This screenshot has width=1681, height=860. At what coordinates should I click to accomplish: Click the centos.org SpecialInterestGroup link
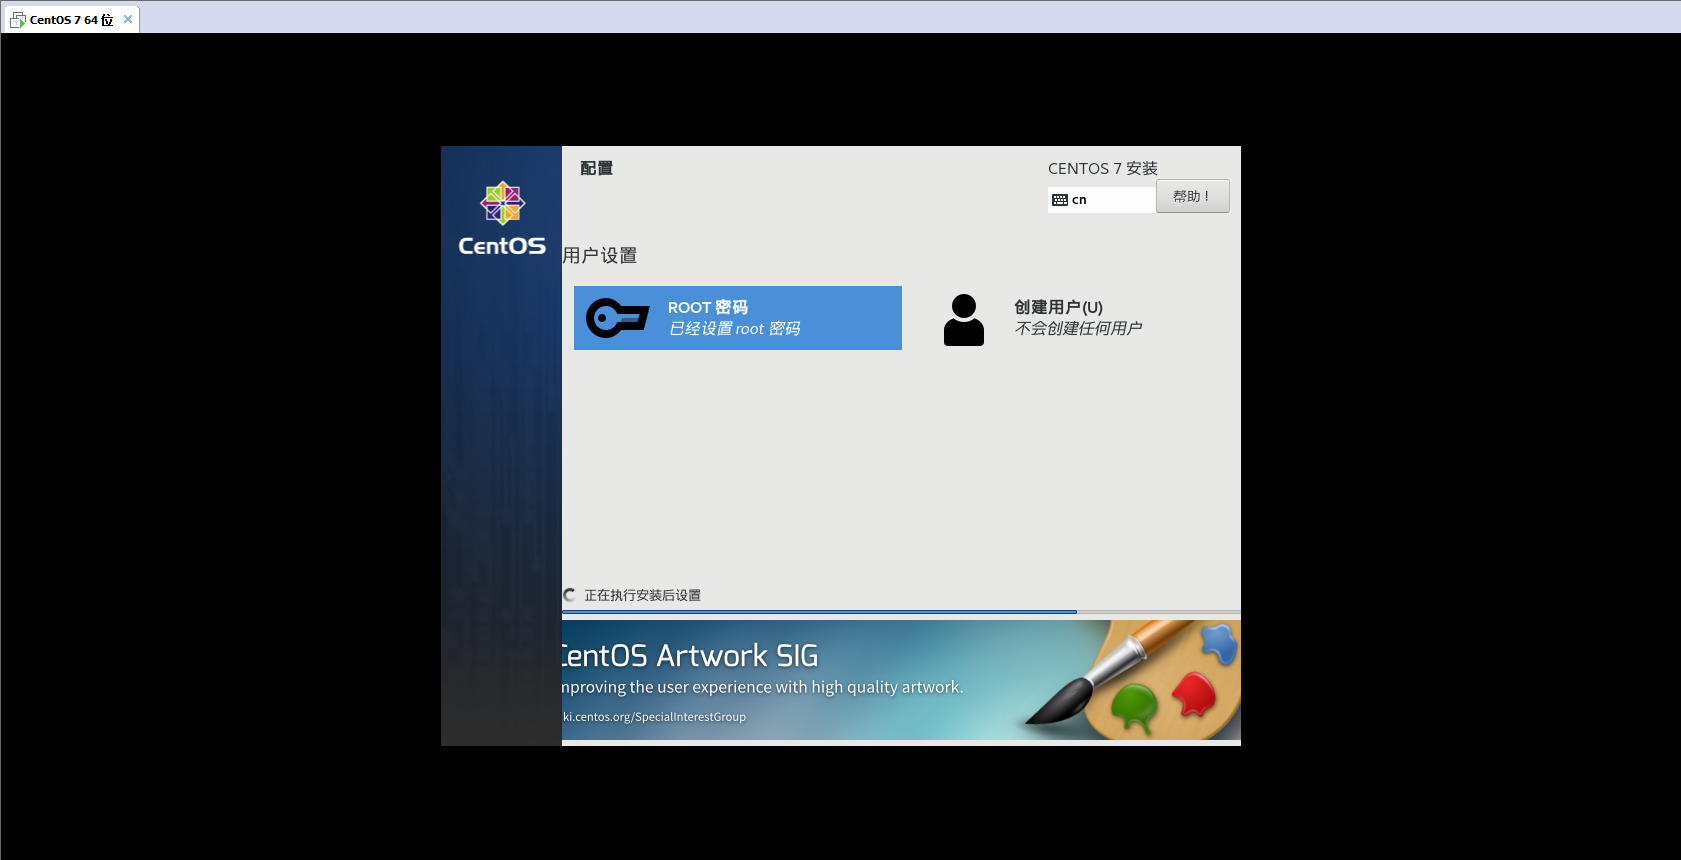coord(654,717)
